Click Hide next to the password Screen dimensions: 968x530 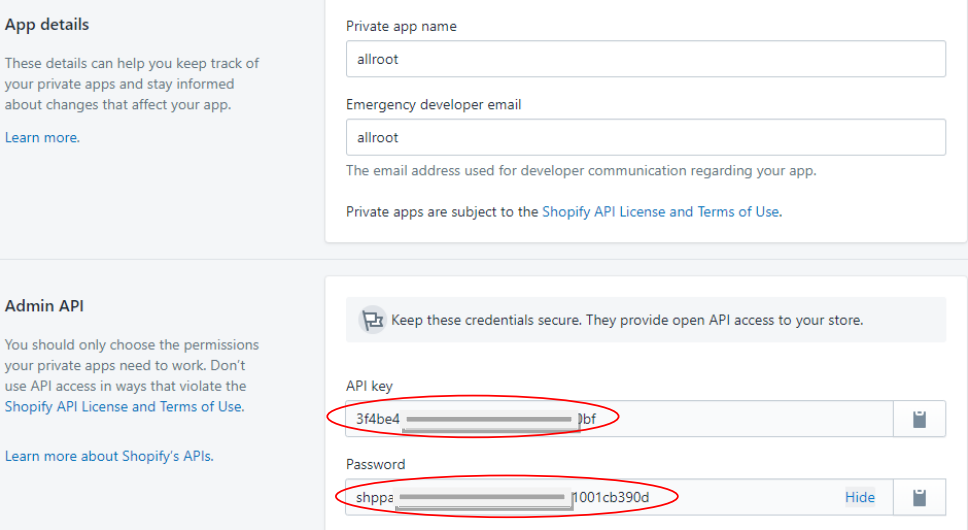click(x=859, y=497)
